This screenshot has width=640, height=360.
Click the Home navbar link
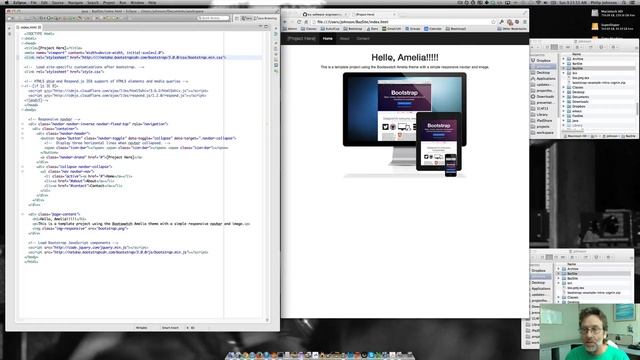327,38
